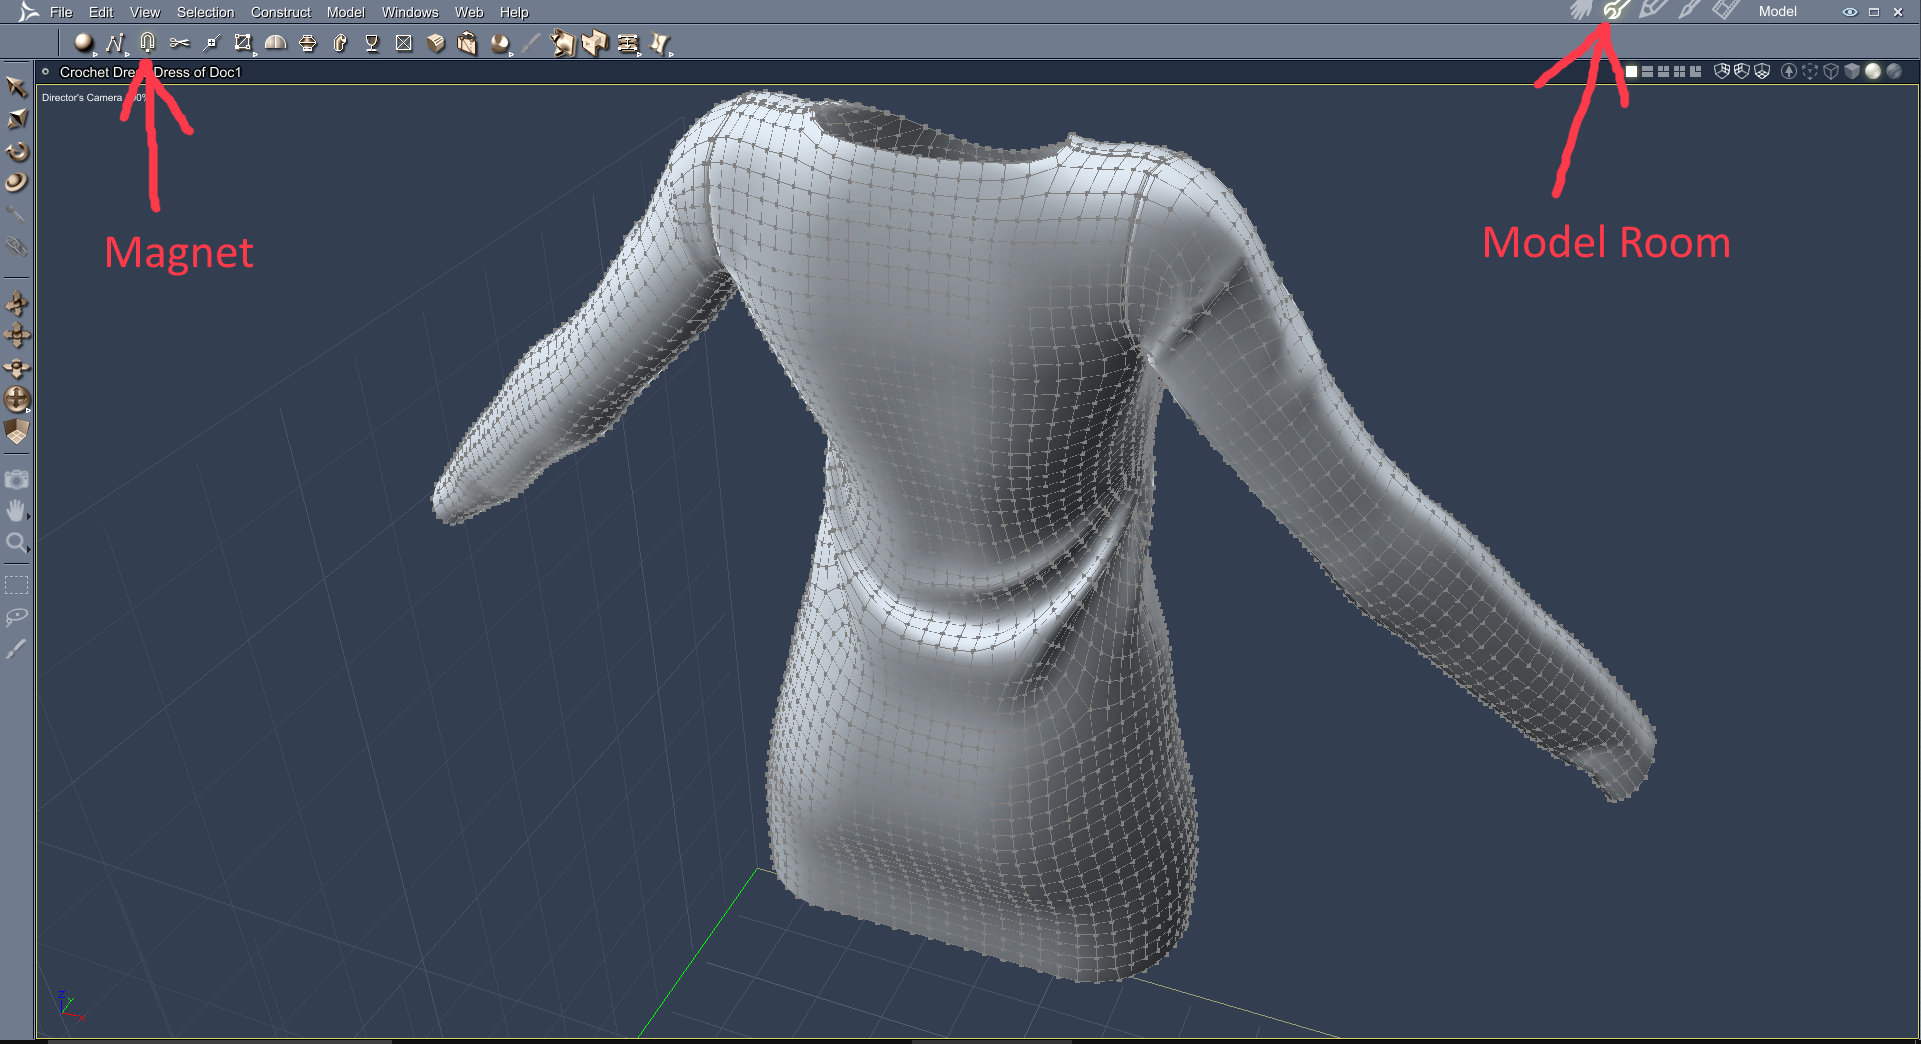
Task: Click the smooth sphere tool icon
Action: point(500,42)
